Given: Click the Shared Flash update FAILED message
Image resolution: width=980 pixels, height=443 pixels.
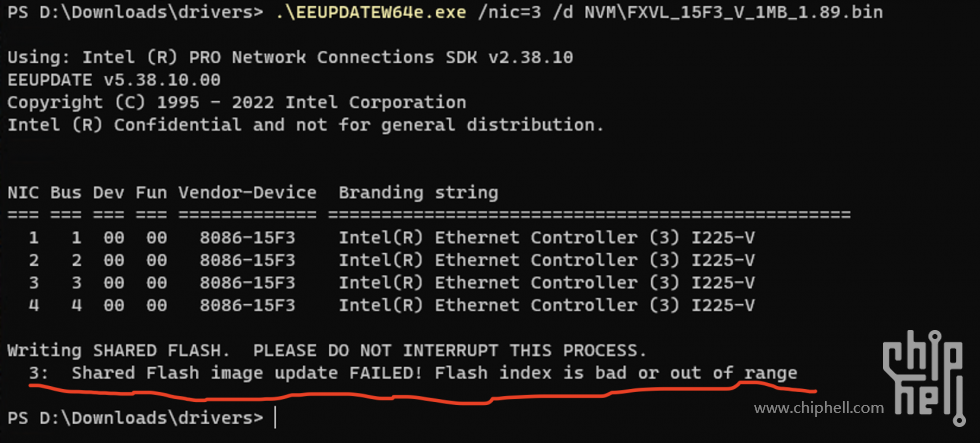Looking at the screenshot, I should click(412, 374).
